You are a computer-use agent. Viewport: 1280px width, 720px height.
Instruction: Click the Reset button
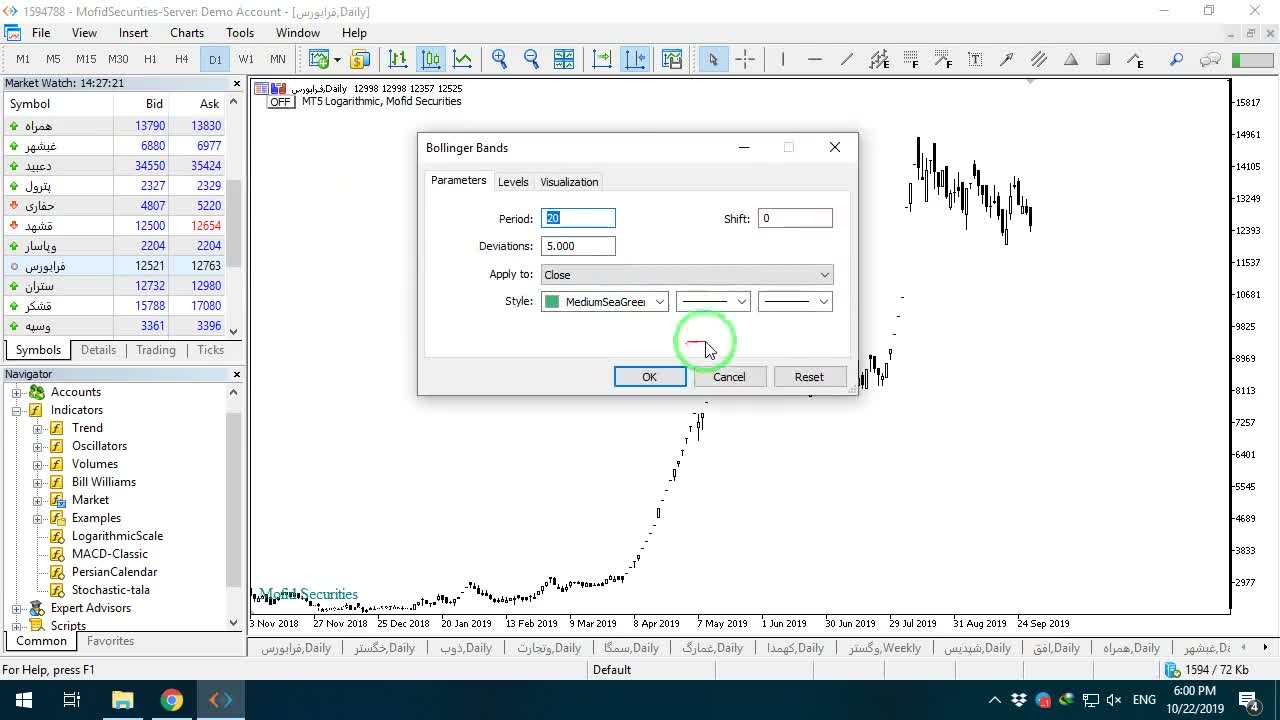[809, 377]
